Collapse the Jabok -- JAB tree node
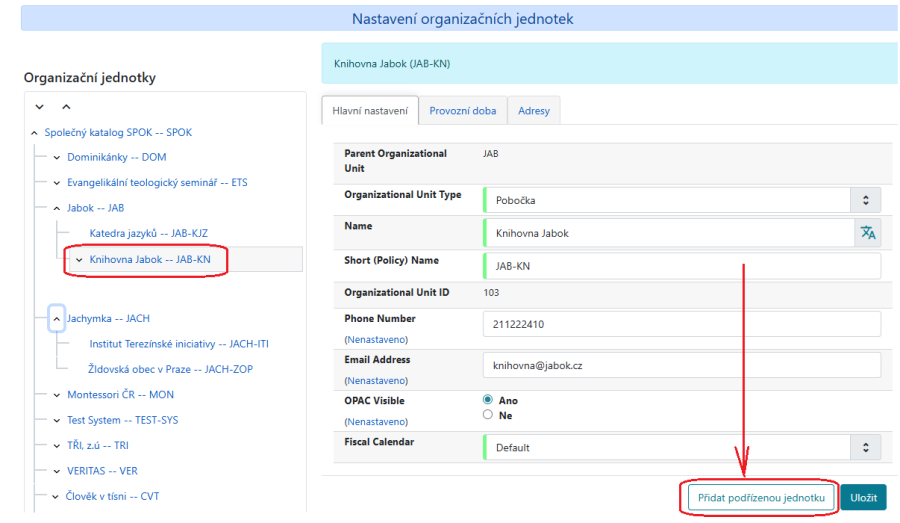This screenshot has height=523, width=900. pos(56,208)
